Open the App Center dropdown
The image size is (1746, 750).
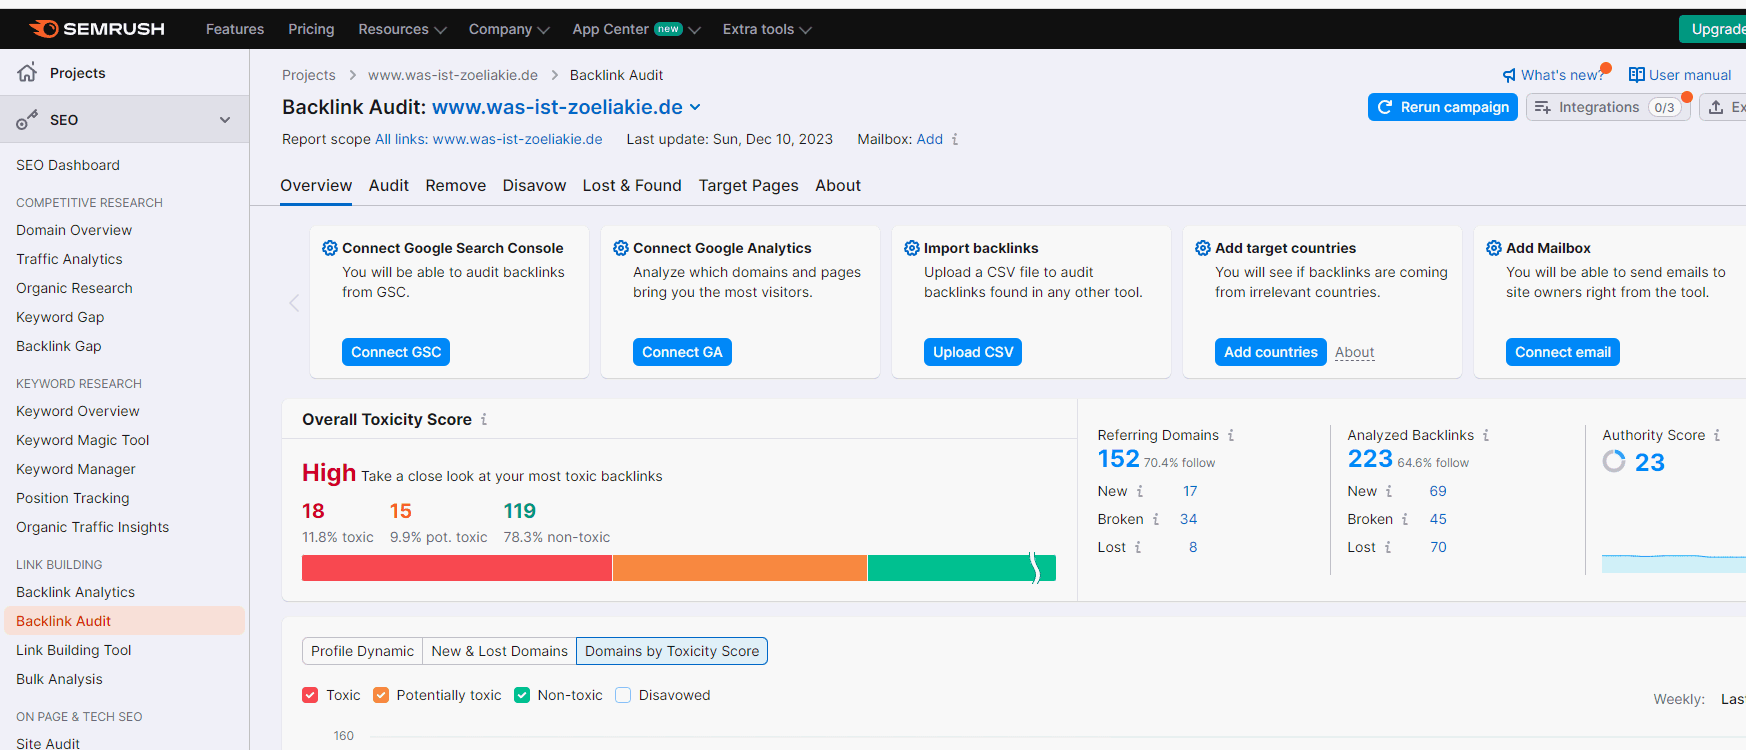[x=636, y=29]
